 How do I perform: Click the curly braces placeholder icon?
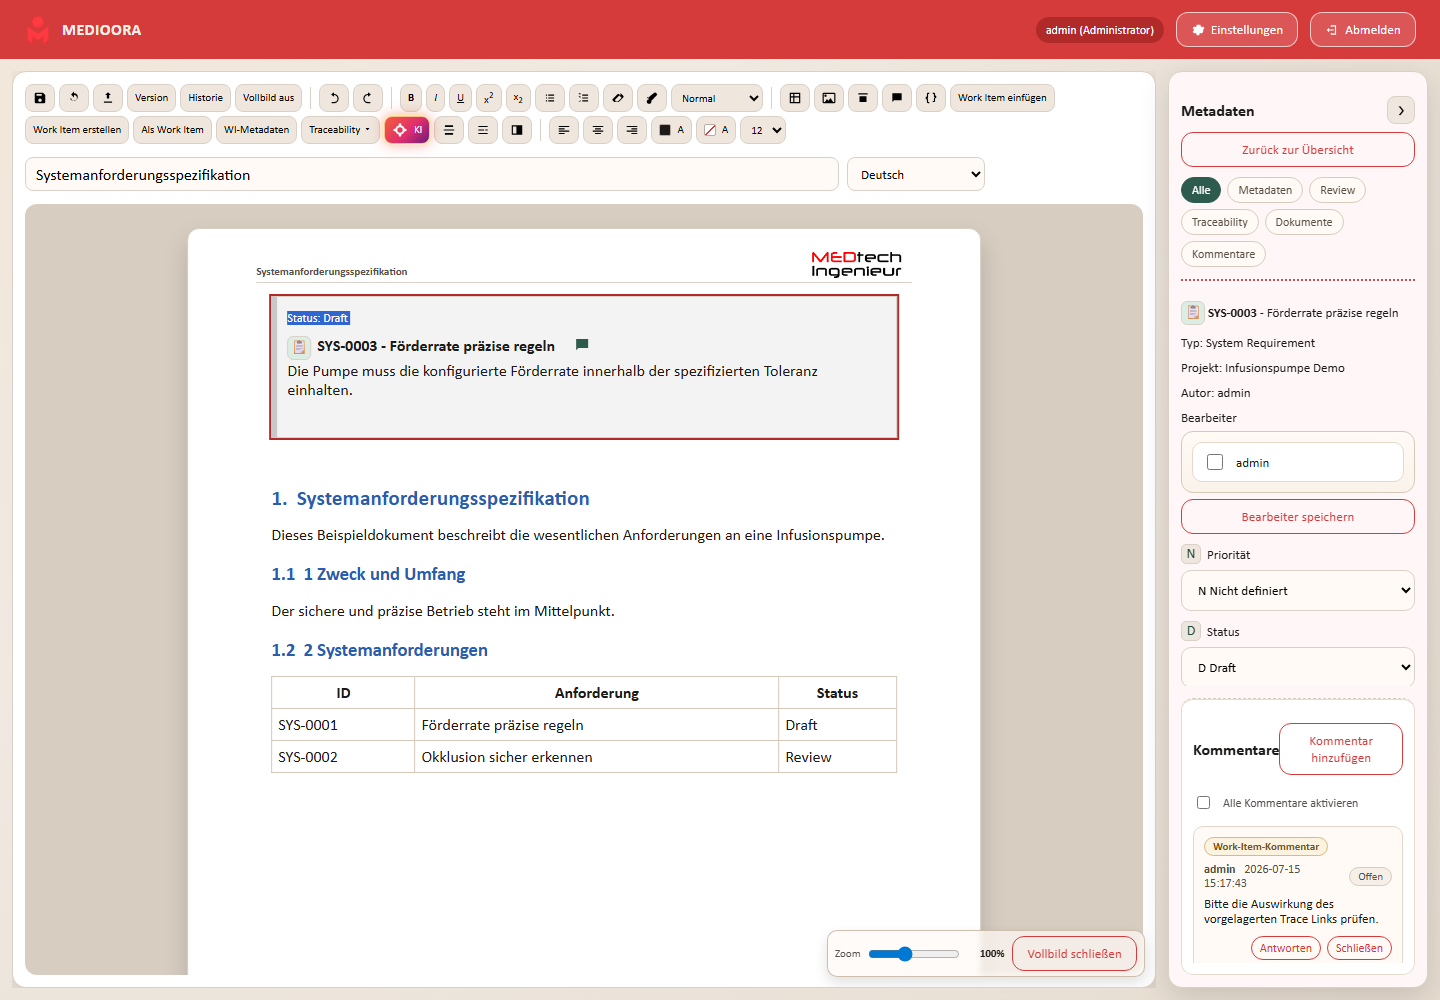pyautogui.click(x=931, y=98)
